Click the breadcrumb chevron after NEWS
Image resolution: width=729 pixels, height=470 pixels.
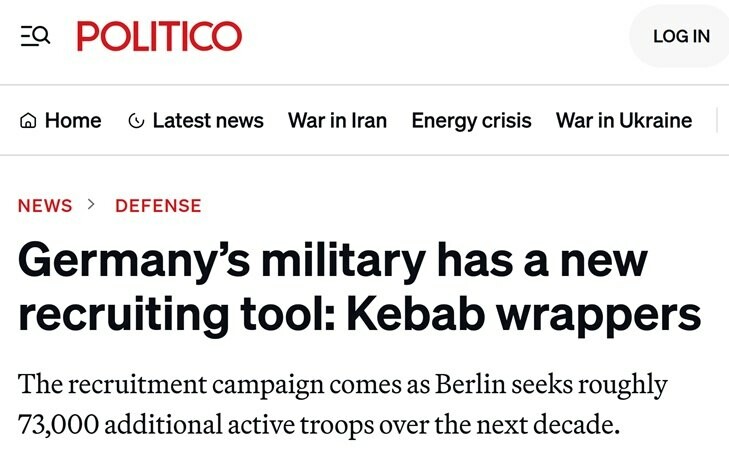pos(91,205)
